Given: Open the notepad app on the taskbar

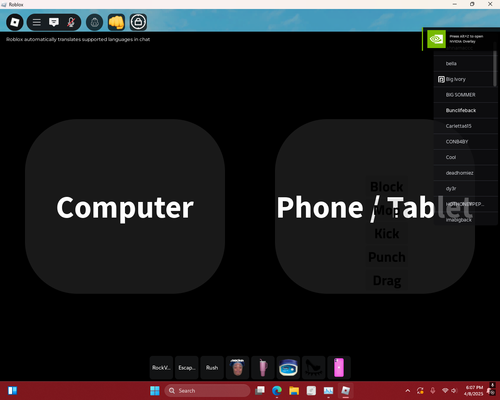Looking at the screenshot, I should pyautogui.click(x=311, y=390).
